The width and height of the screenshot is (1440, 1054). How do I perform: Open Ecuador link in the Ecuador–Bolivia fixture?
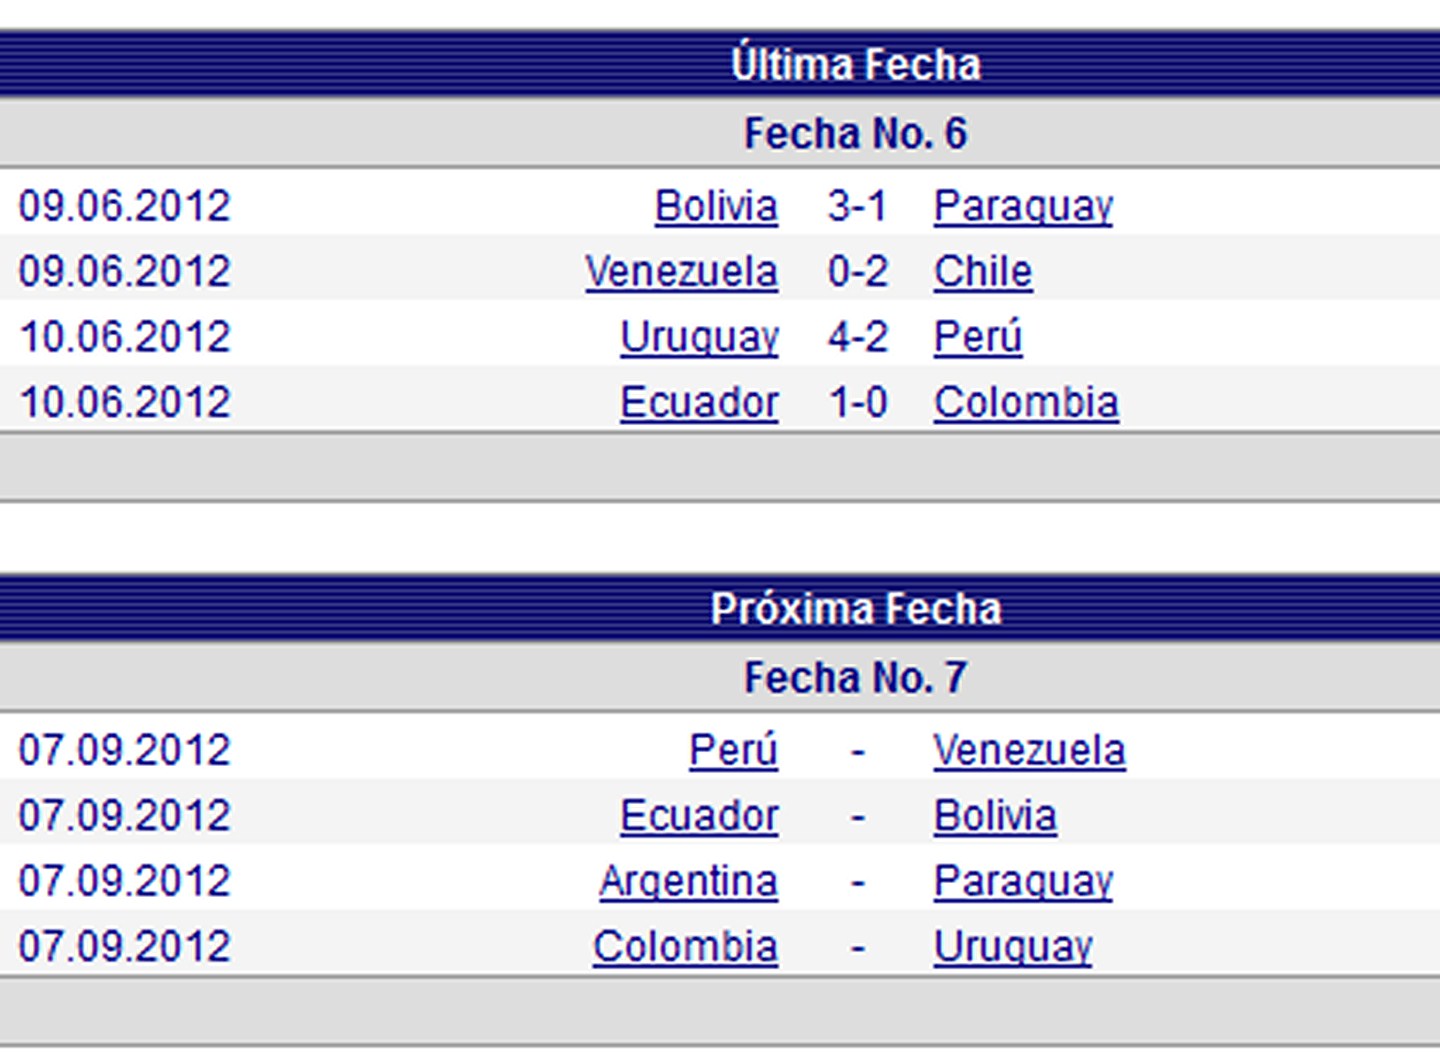click(x=699, y=816)
